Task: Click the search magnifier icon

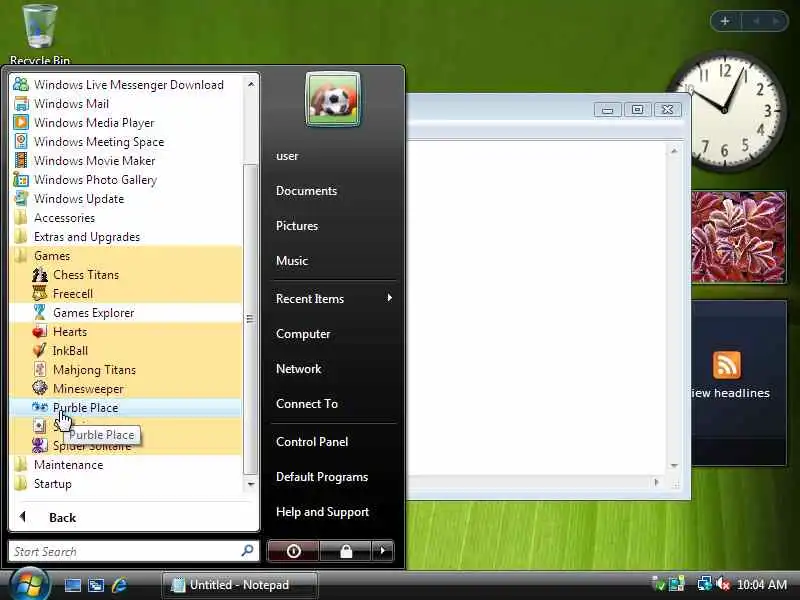Action: coord(247,551)
